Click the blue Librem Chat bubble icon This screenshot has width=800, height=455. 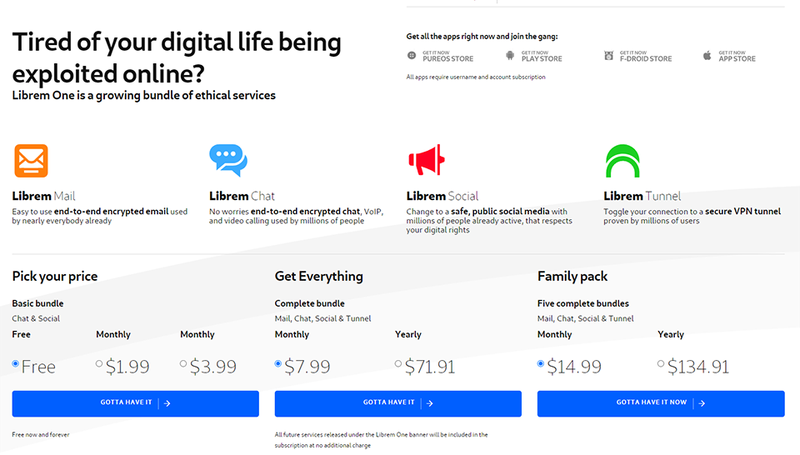tap(227, 161)
